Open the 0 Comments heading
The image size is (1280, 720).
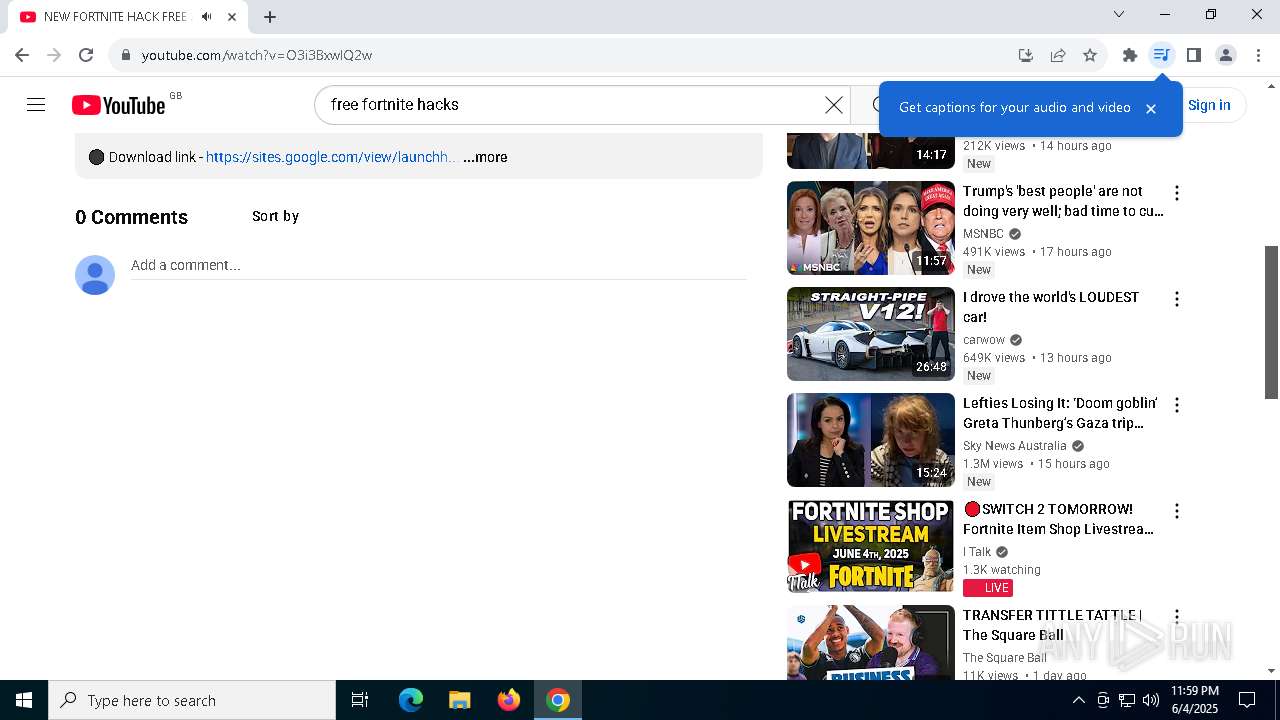(131, 217)
